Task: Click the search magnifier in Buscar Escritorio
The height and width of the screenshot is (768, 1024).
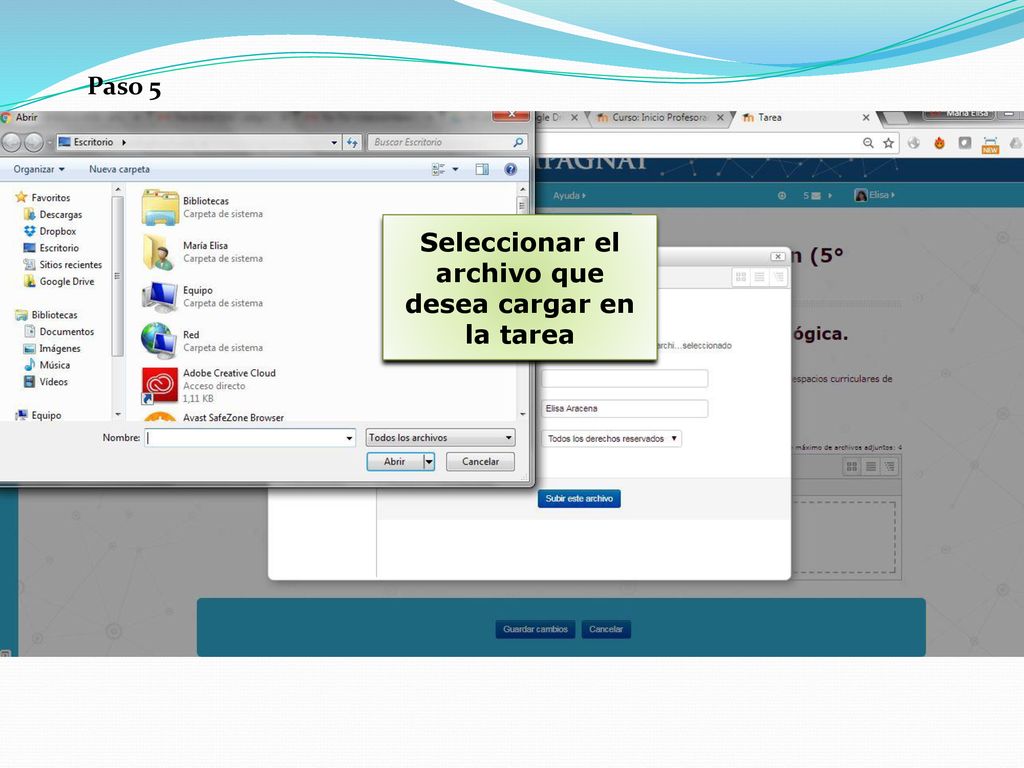Action: tap(518, 142)
